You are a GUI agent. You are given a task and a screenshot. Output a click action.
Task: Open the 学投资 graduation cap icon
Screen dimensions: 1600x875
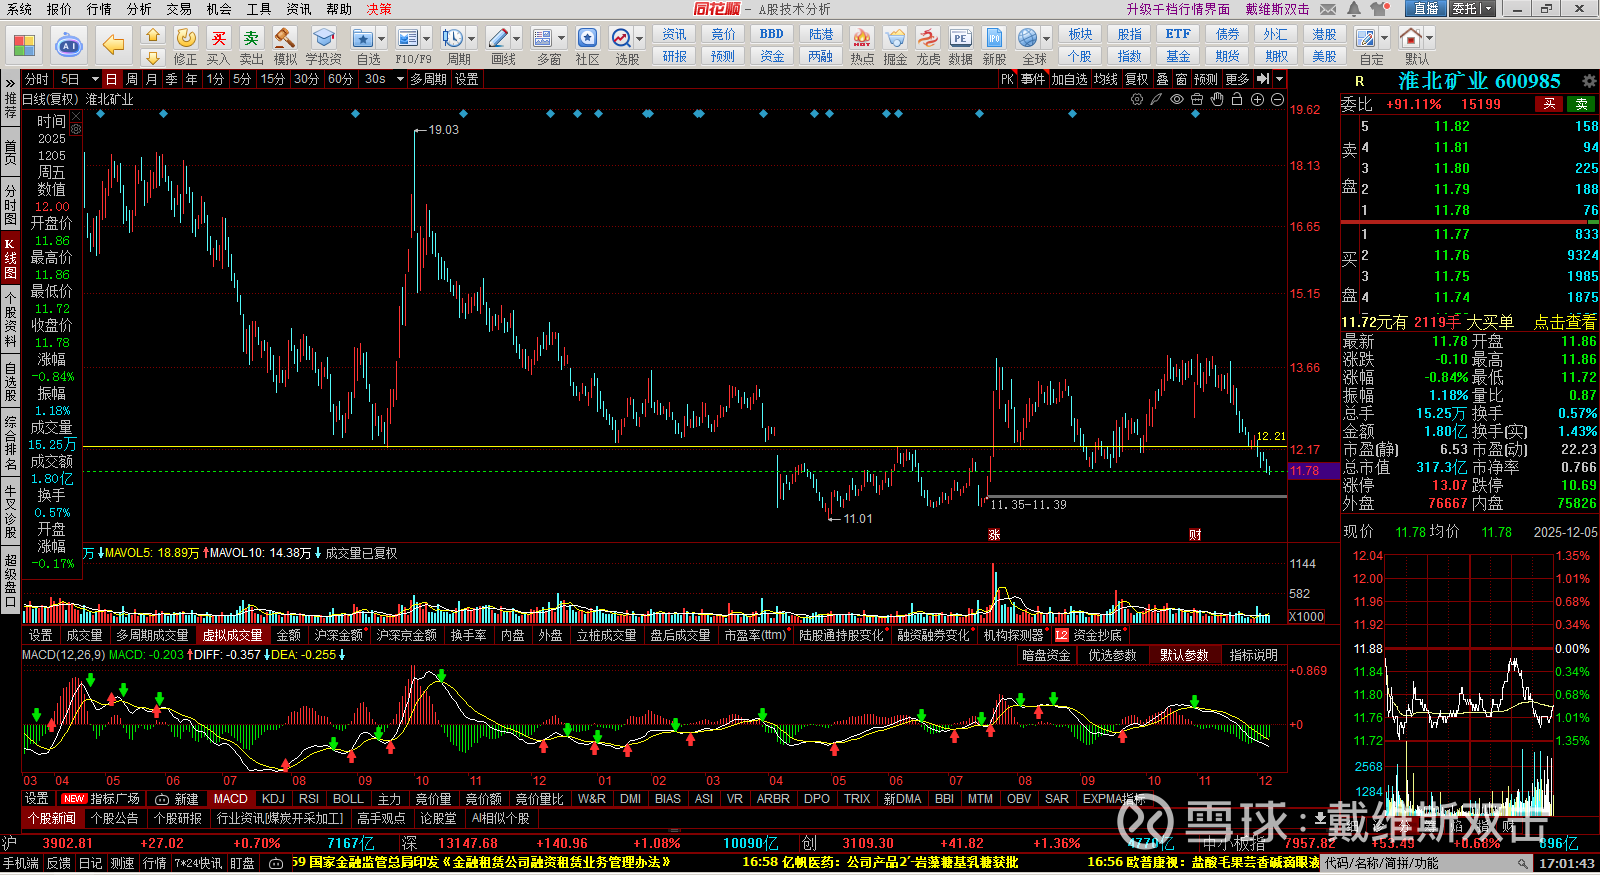[323, 38]
